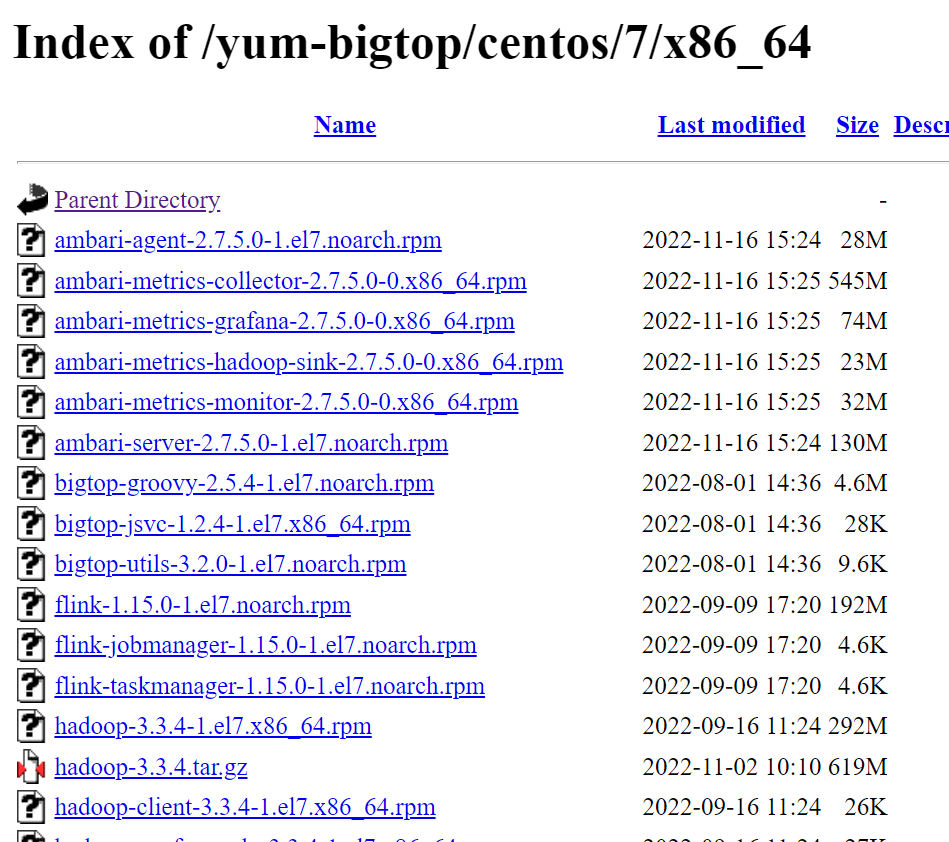Click the 2022-09-09 17:20 date of flink-jobmanager
Viewport: 949px width, 842px height.
coord(732,645)
